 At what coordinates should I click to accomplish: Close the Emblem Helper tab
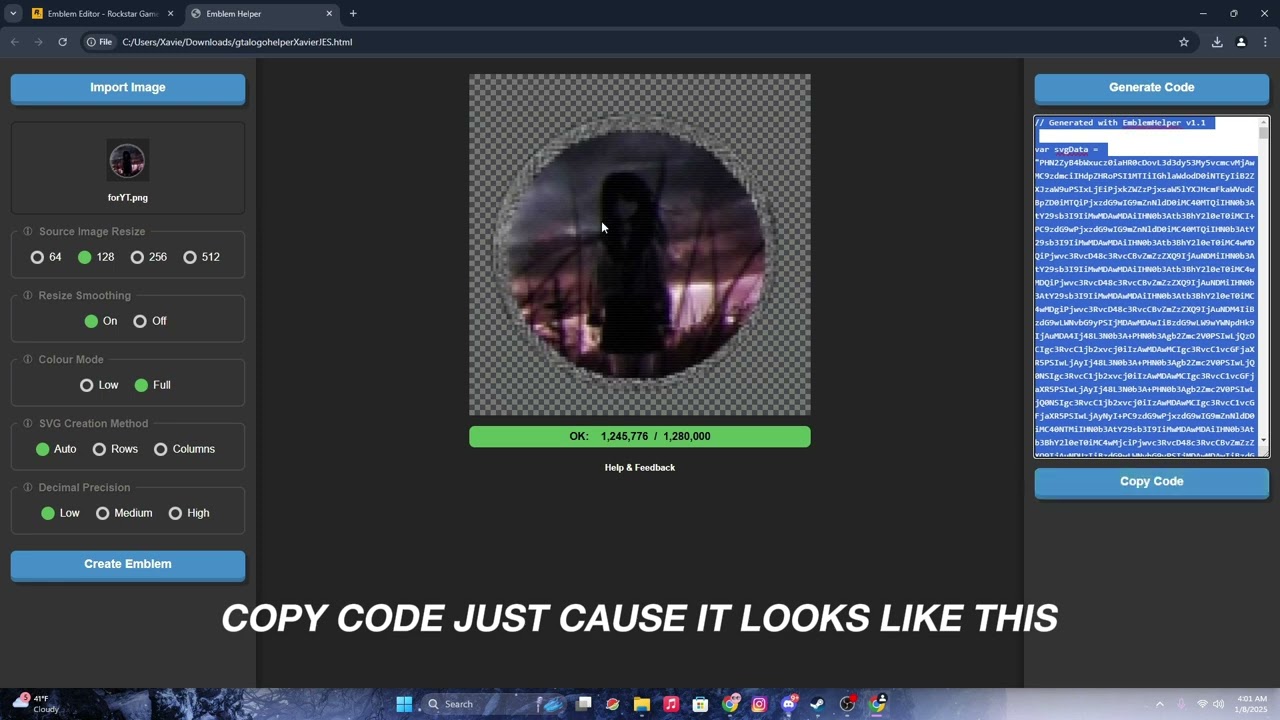click(x=329, y=14)
